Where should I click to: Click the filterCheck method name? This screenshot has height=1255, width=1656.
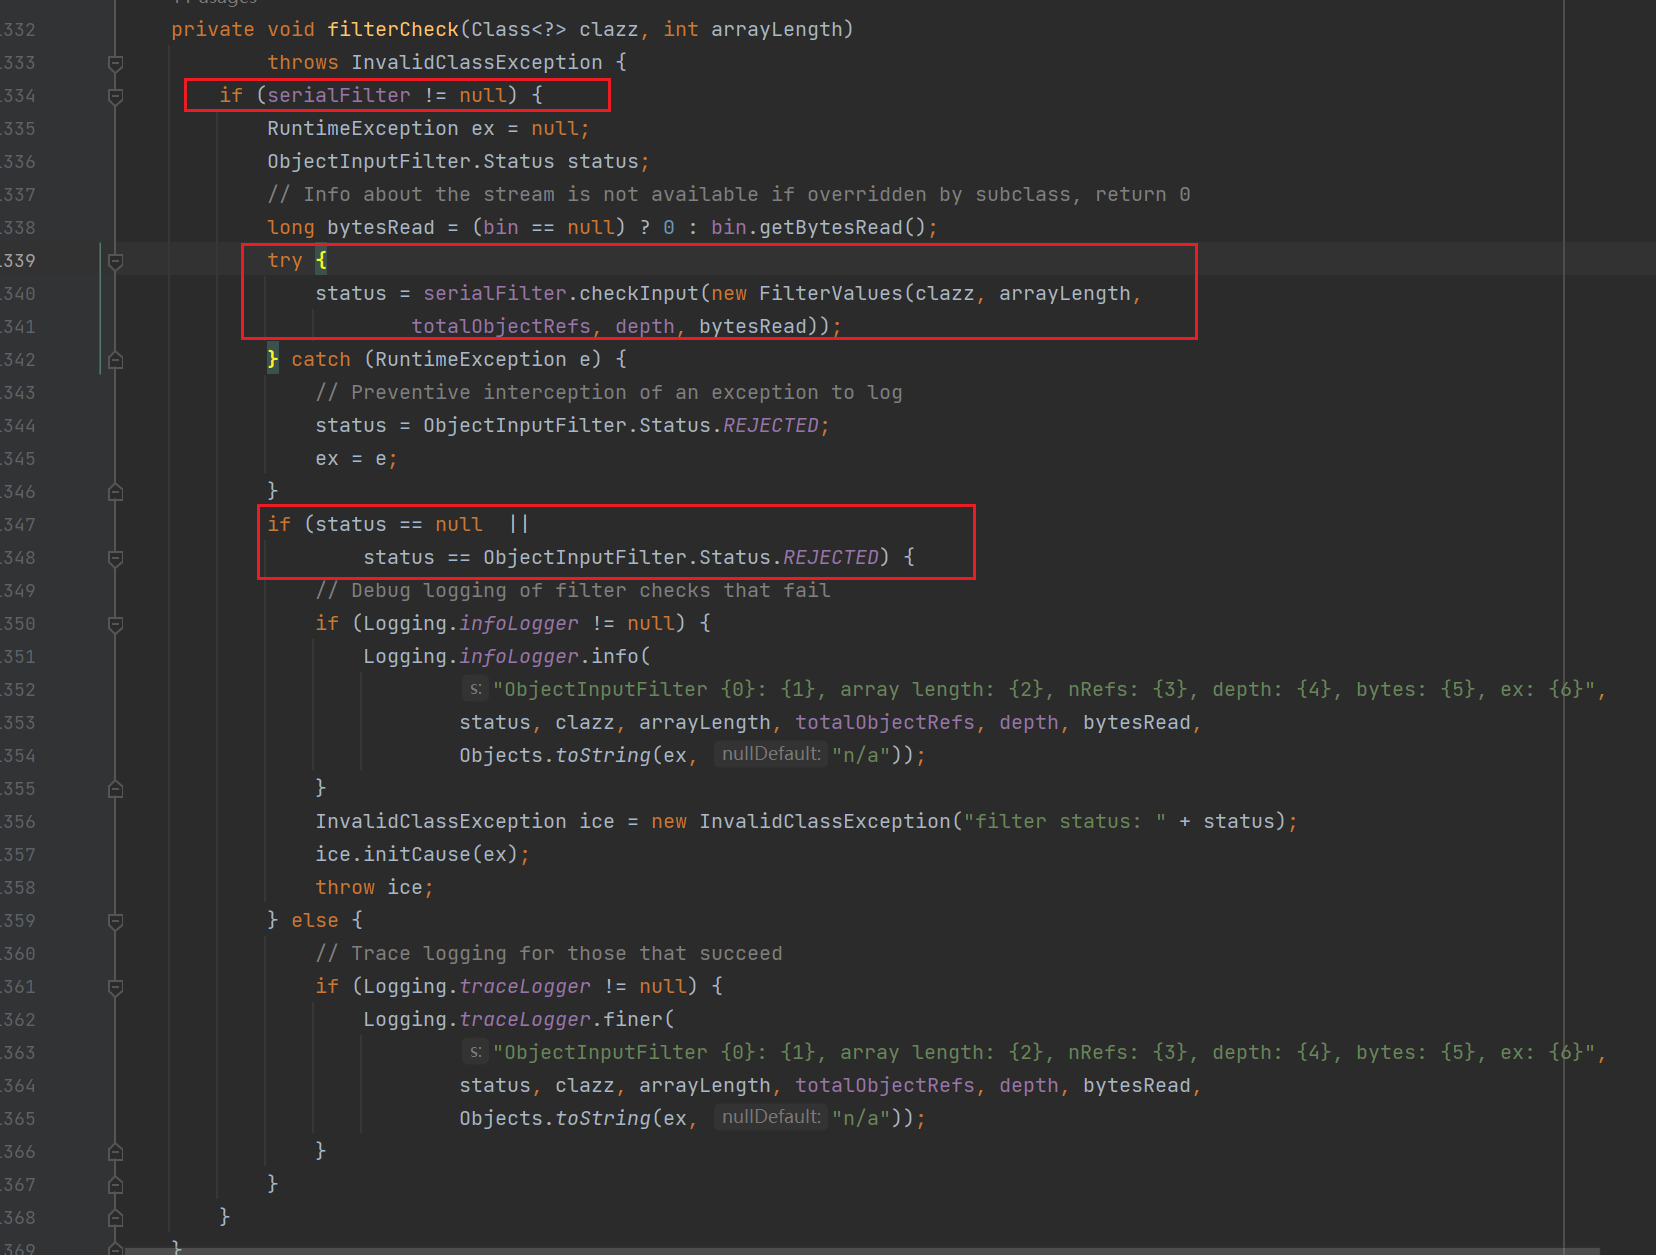(393, 30)
